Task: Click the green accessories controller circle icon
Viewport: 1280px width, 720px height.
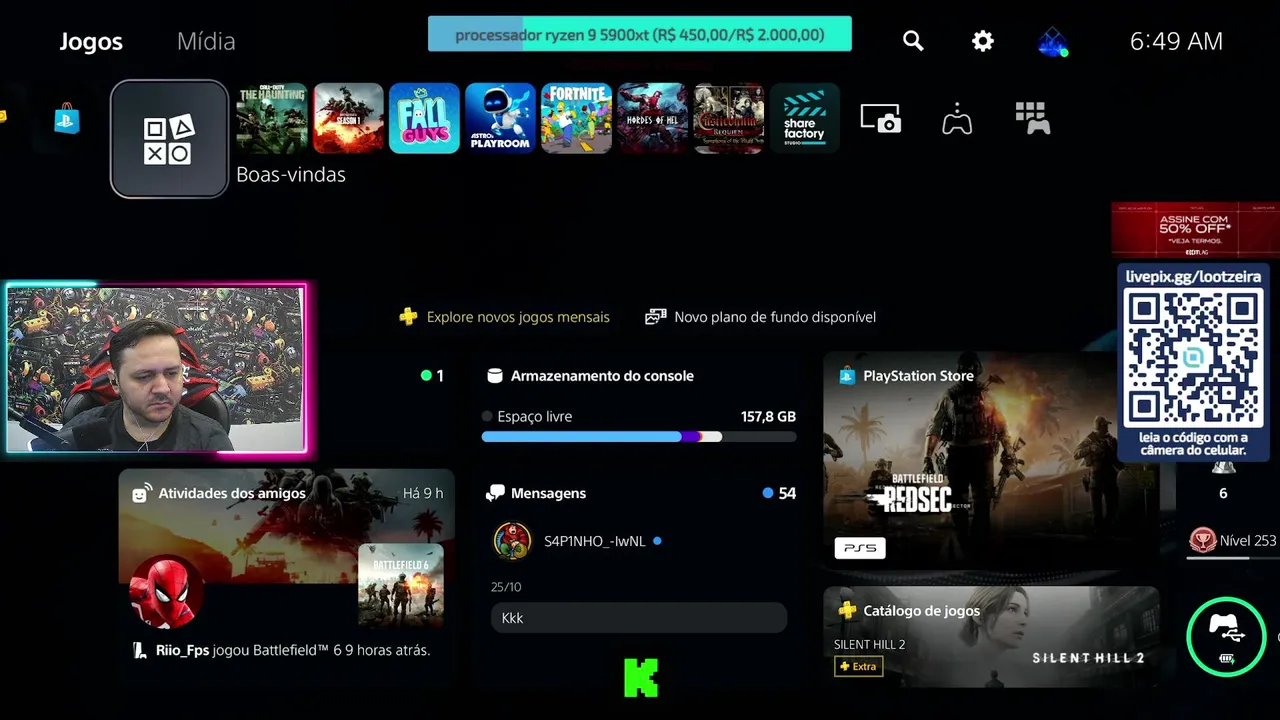Action: click(1226, 636)
